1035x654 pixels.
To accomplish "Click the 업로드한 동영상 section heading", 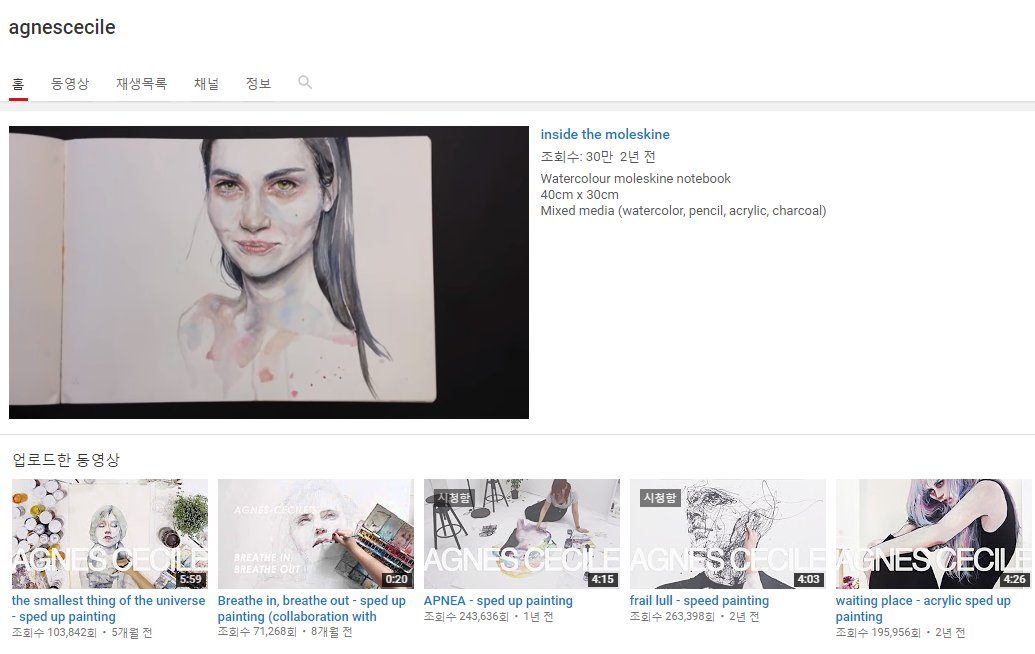I will coord(66,460).
